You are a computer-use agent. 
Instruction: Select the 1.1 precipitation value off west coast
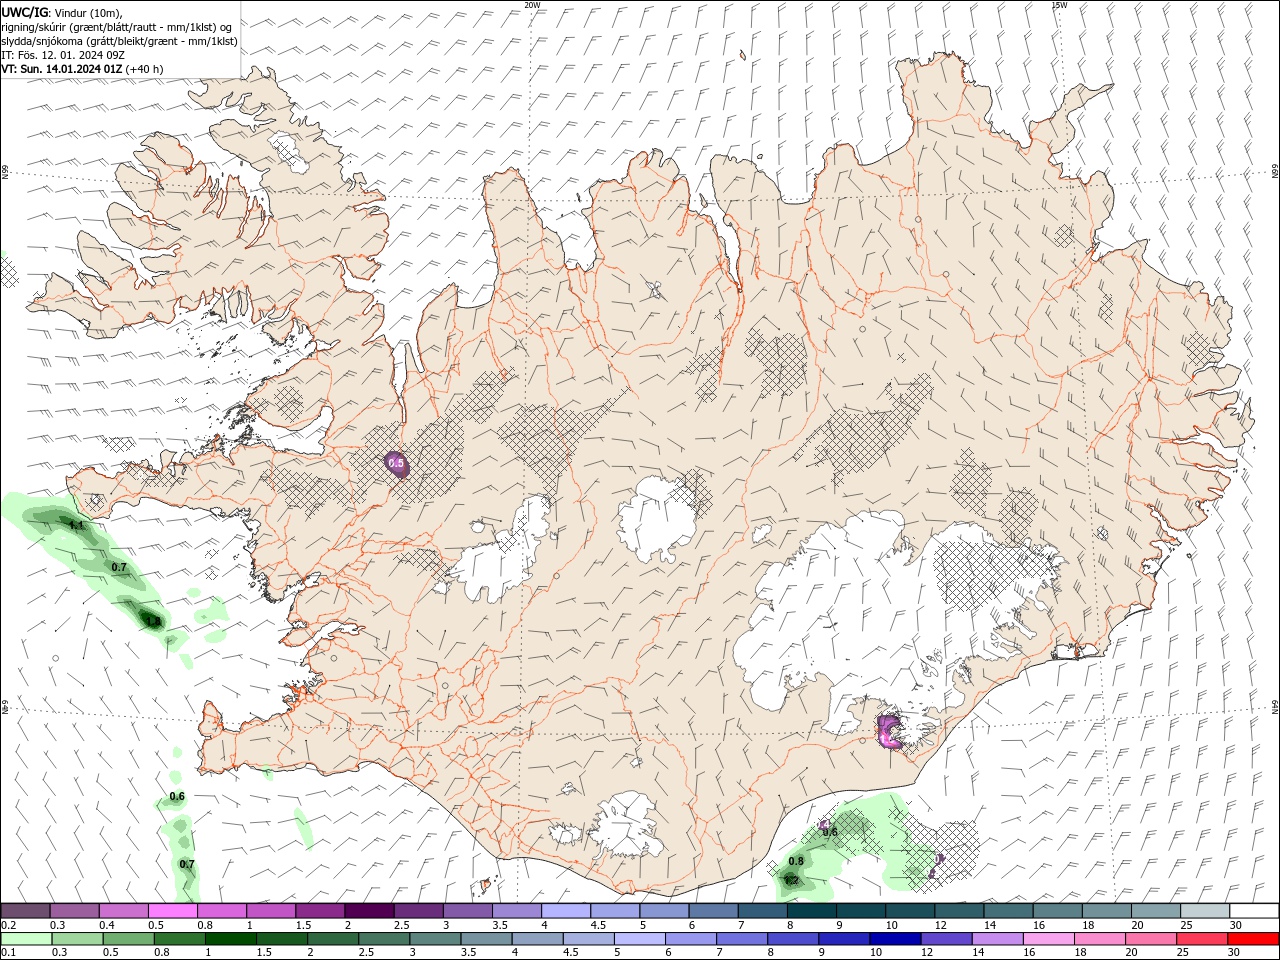coord(76,525)
